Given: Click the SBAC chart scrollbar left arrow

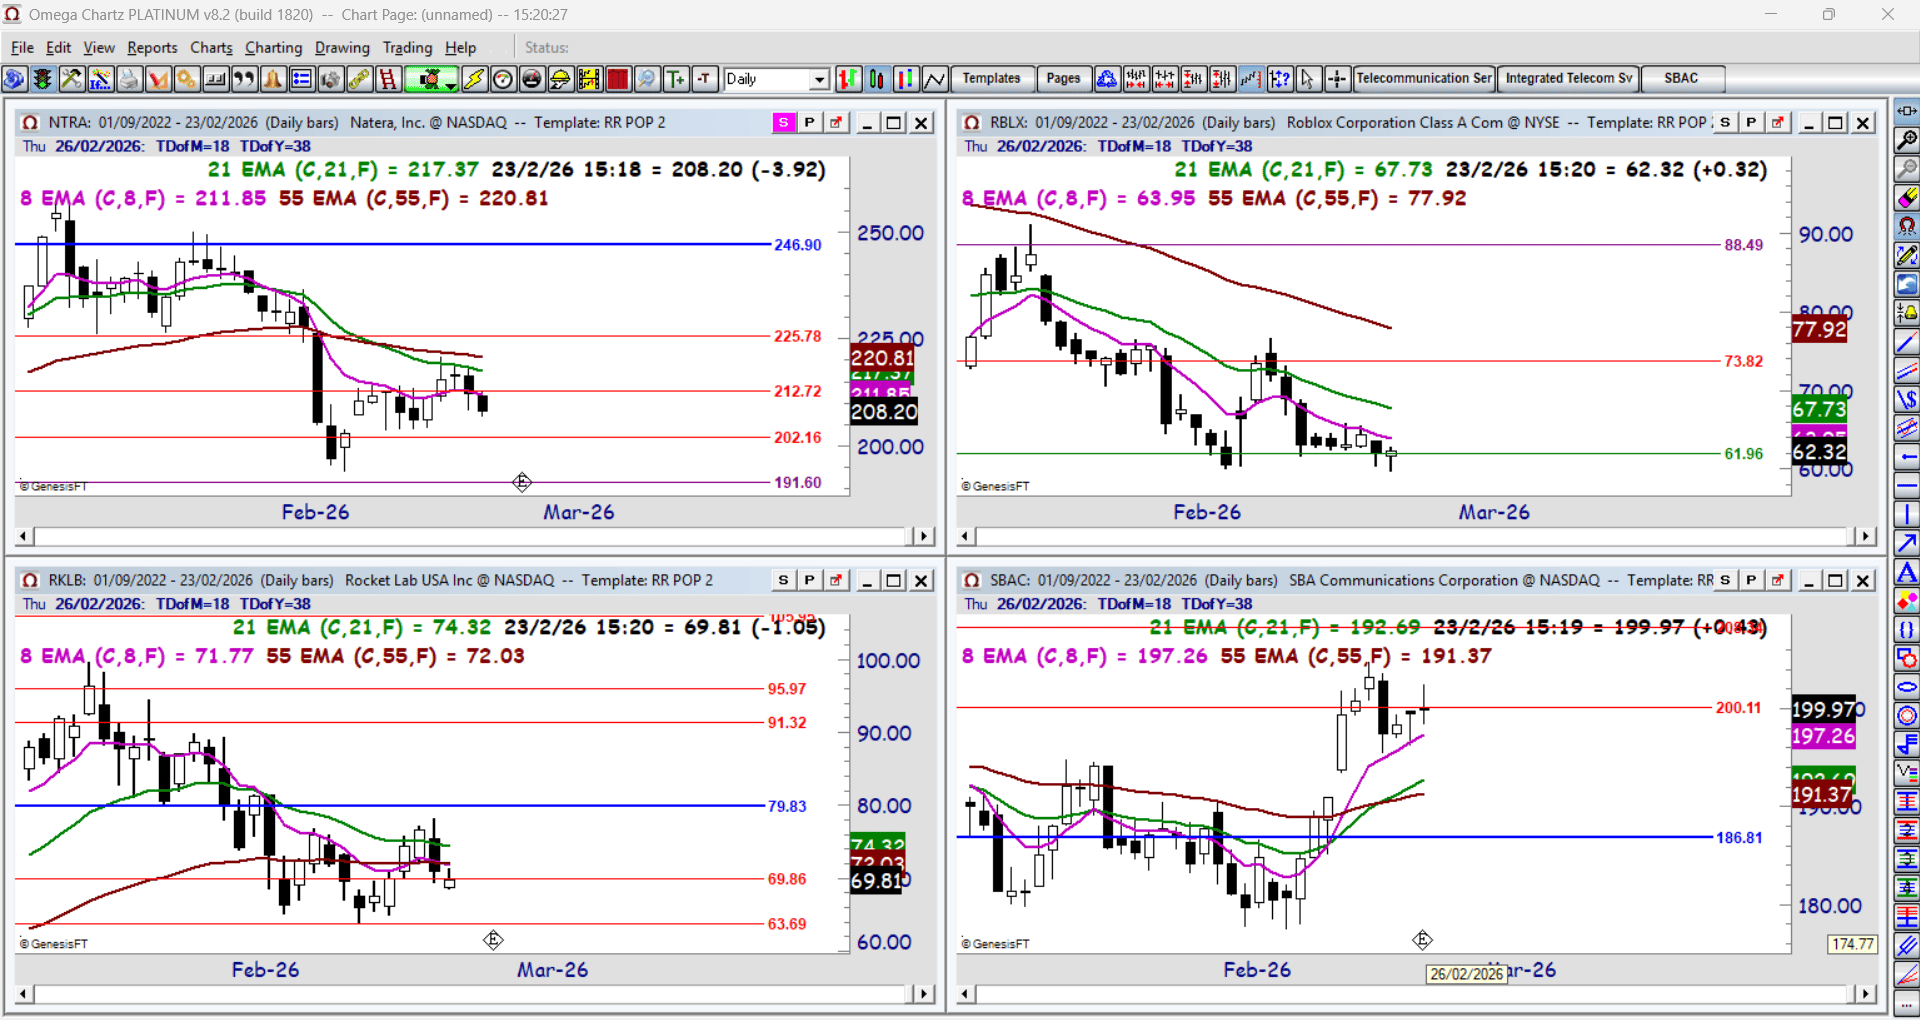Looking at the screenshot, I should (966, 994).
